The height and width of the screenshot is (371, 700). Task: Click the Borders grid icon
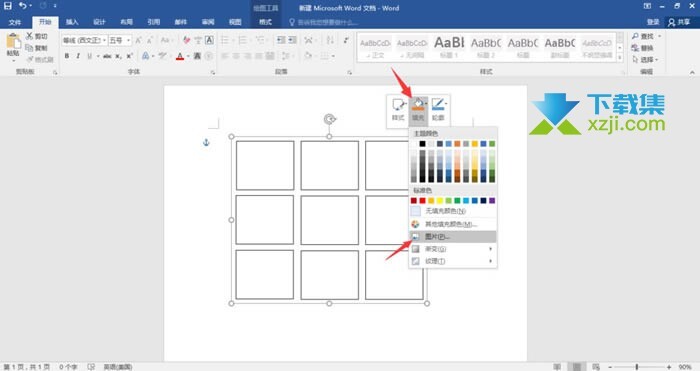[x=325, y=56]
